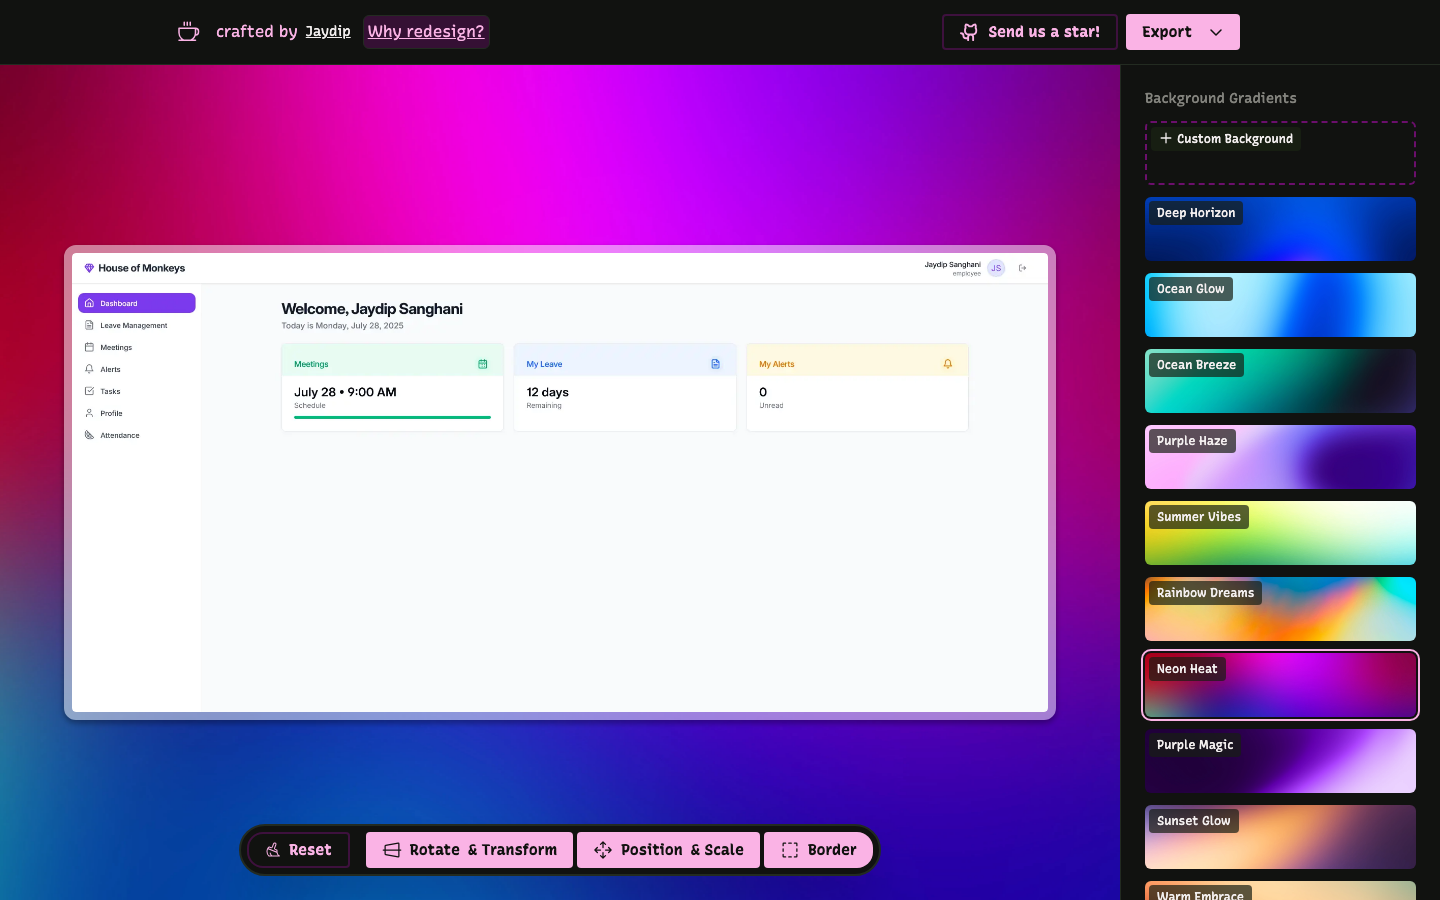Click the Background Gradients heading
The image size is (1440, 900).
pyautogui.click(x=1220, y=98)
